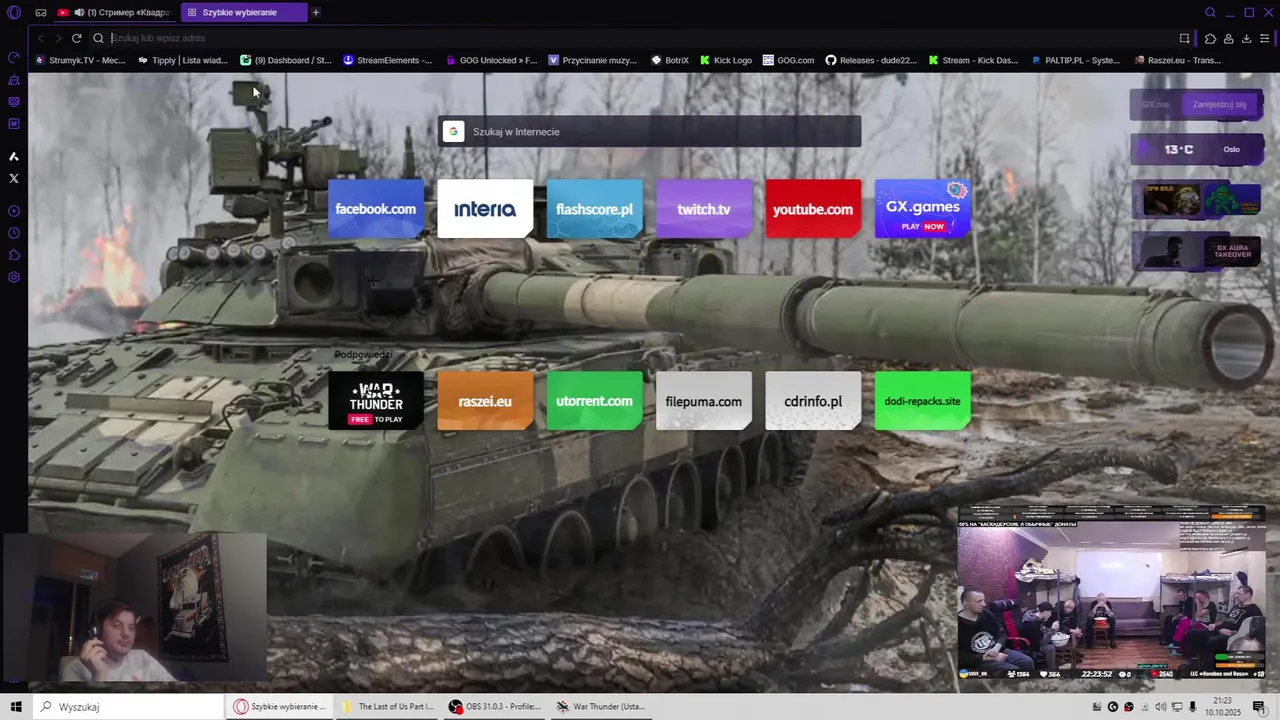Open GOG Unlocked bookmark
The image size is (1280, 720).
491,60
